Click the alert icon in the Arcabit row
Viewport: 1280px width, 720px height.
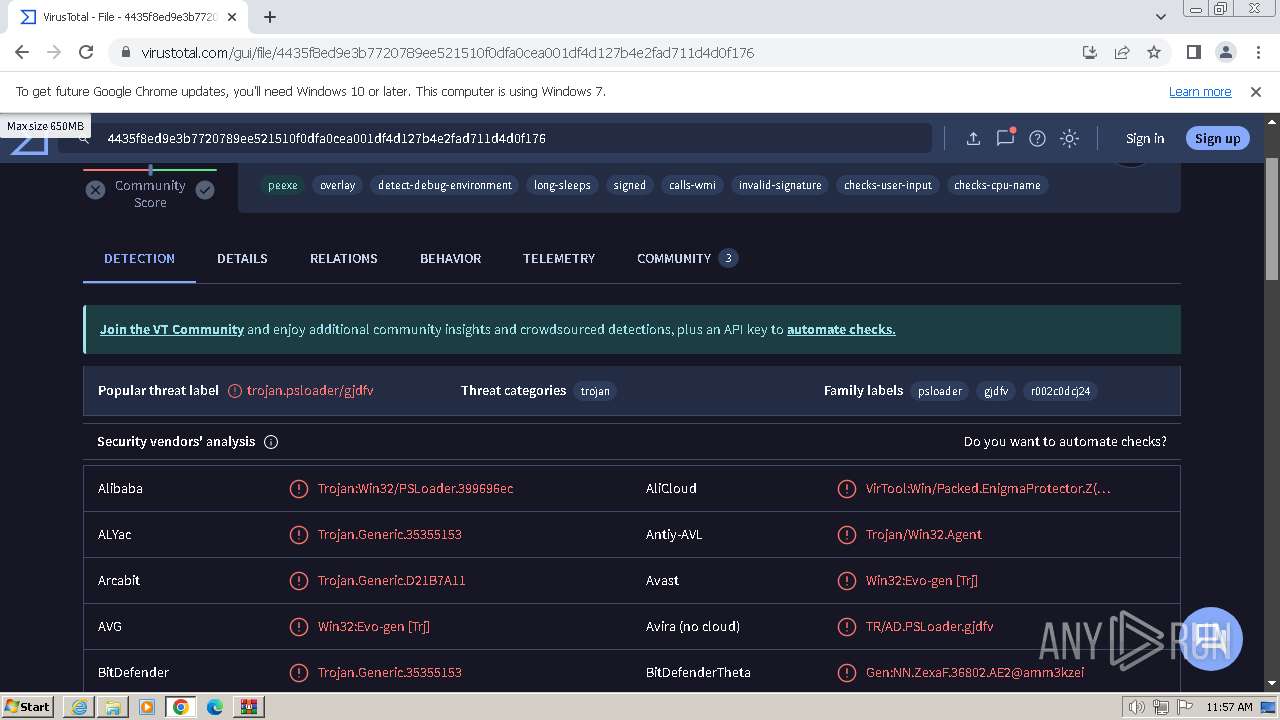point(298,581)
